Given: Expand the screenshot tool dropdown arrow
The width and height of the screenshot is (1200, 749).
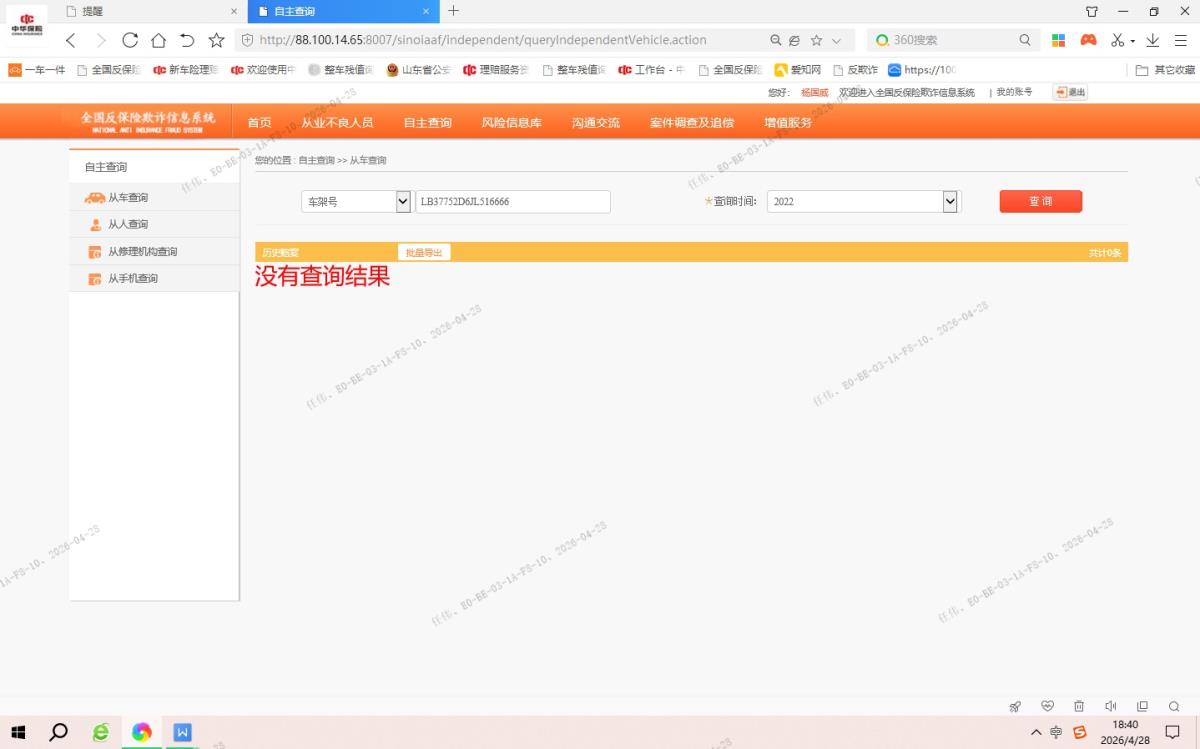Looking at the screenshot, I should (1133, 41).
